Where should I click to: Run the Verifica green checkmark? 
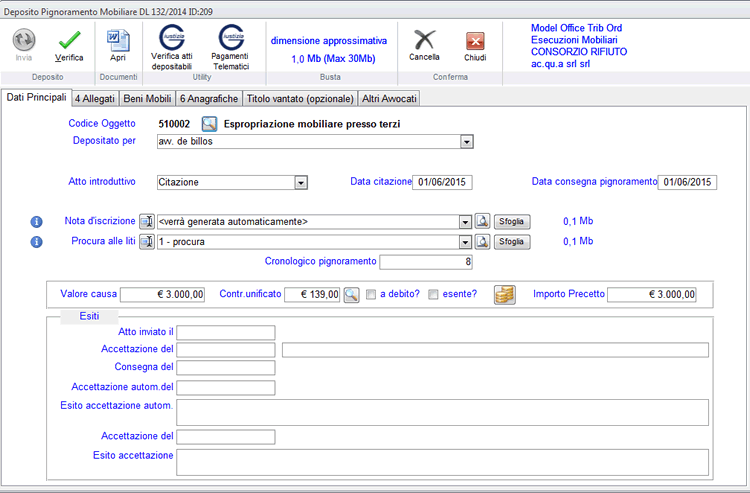click(x=69, y=40)
